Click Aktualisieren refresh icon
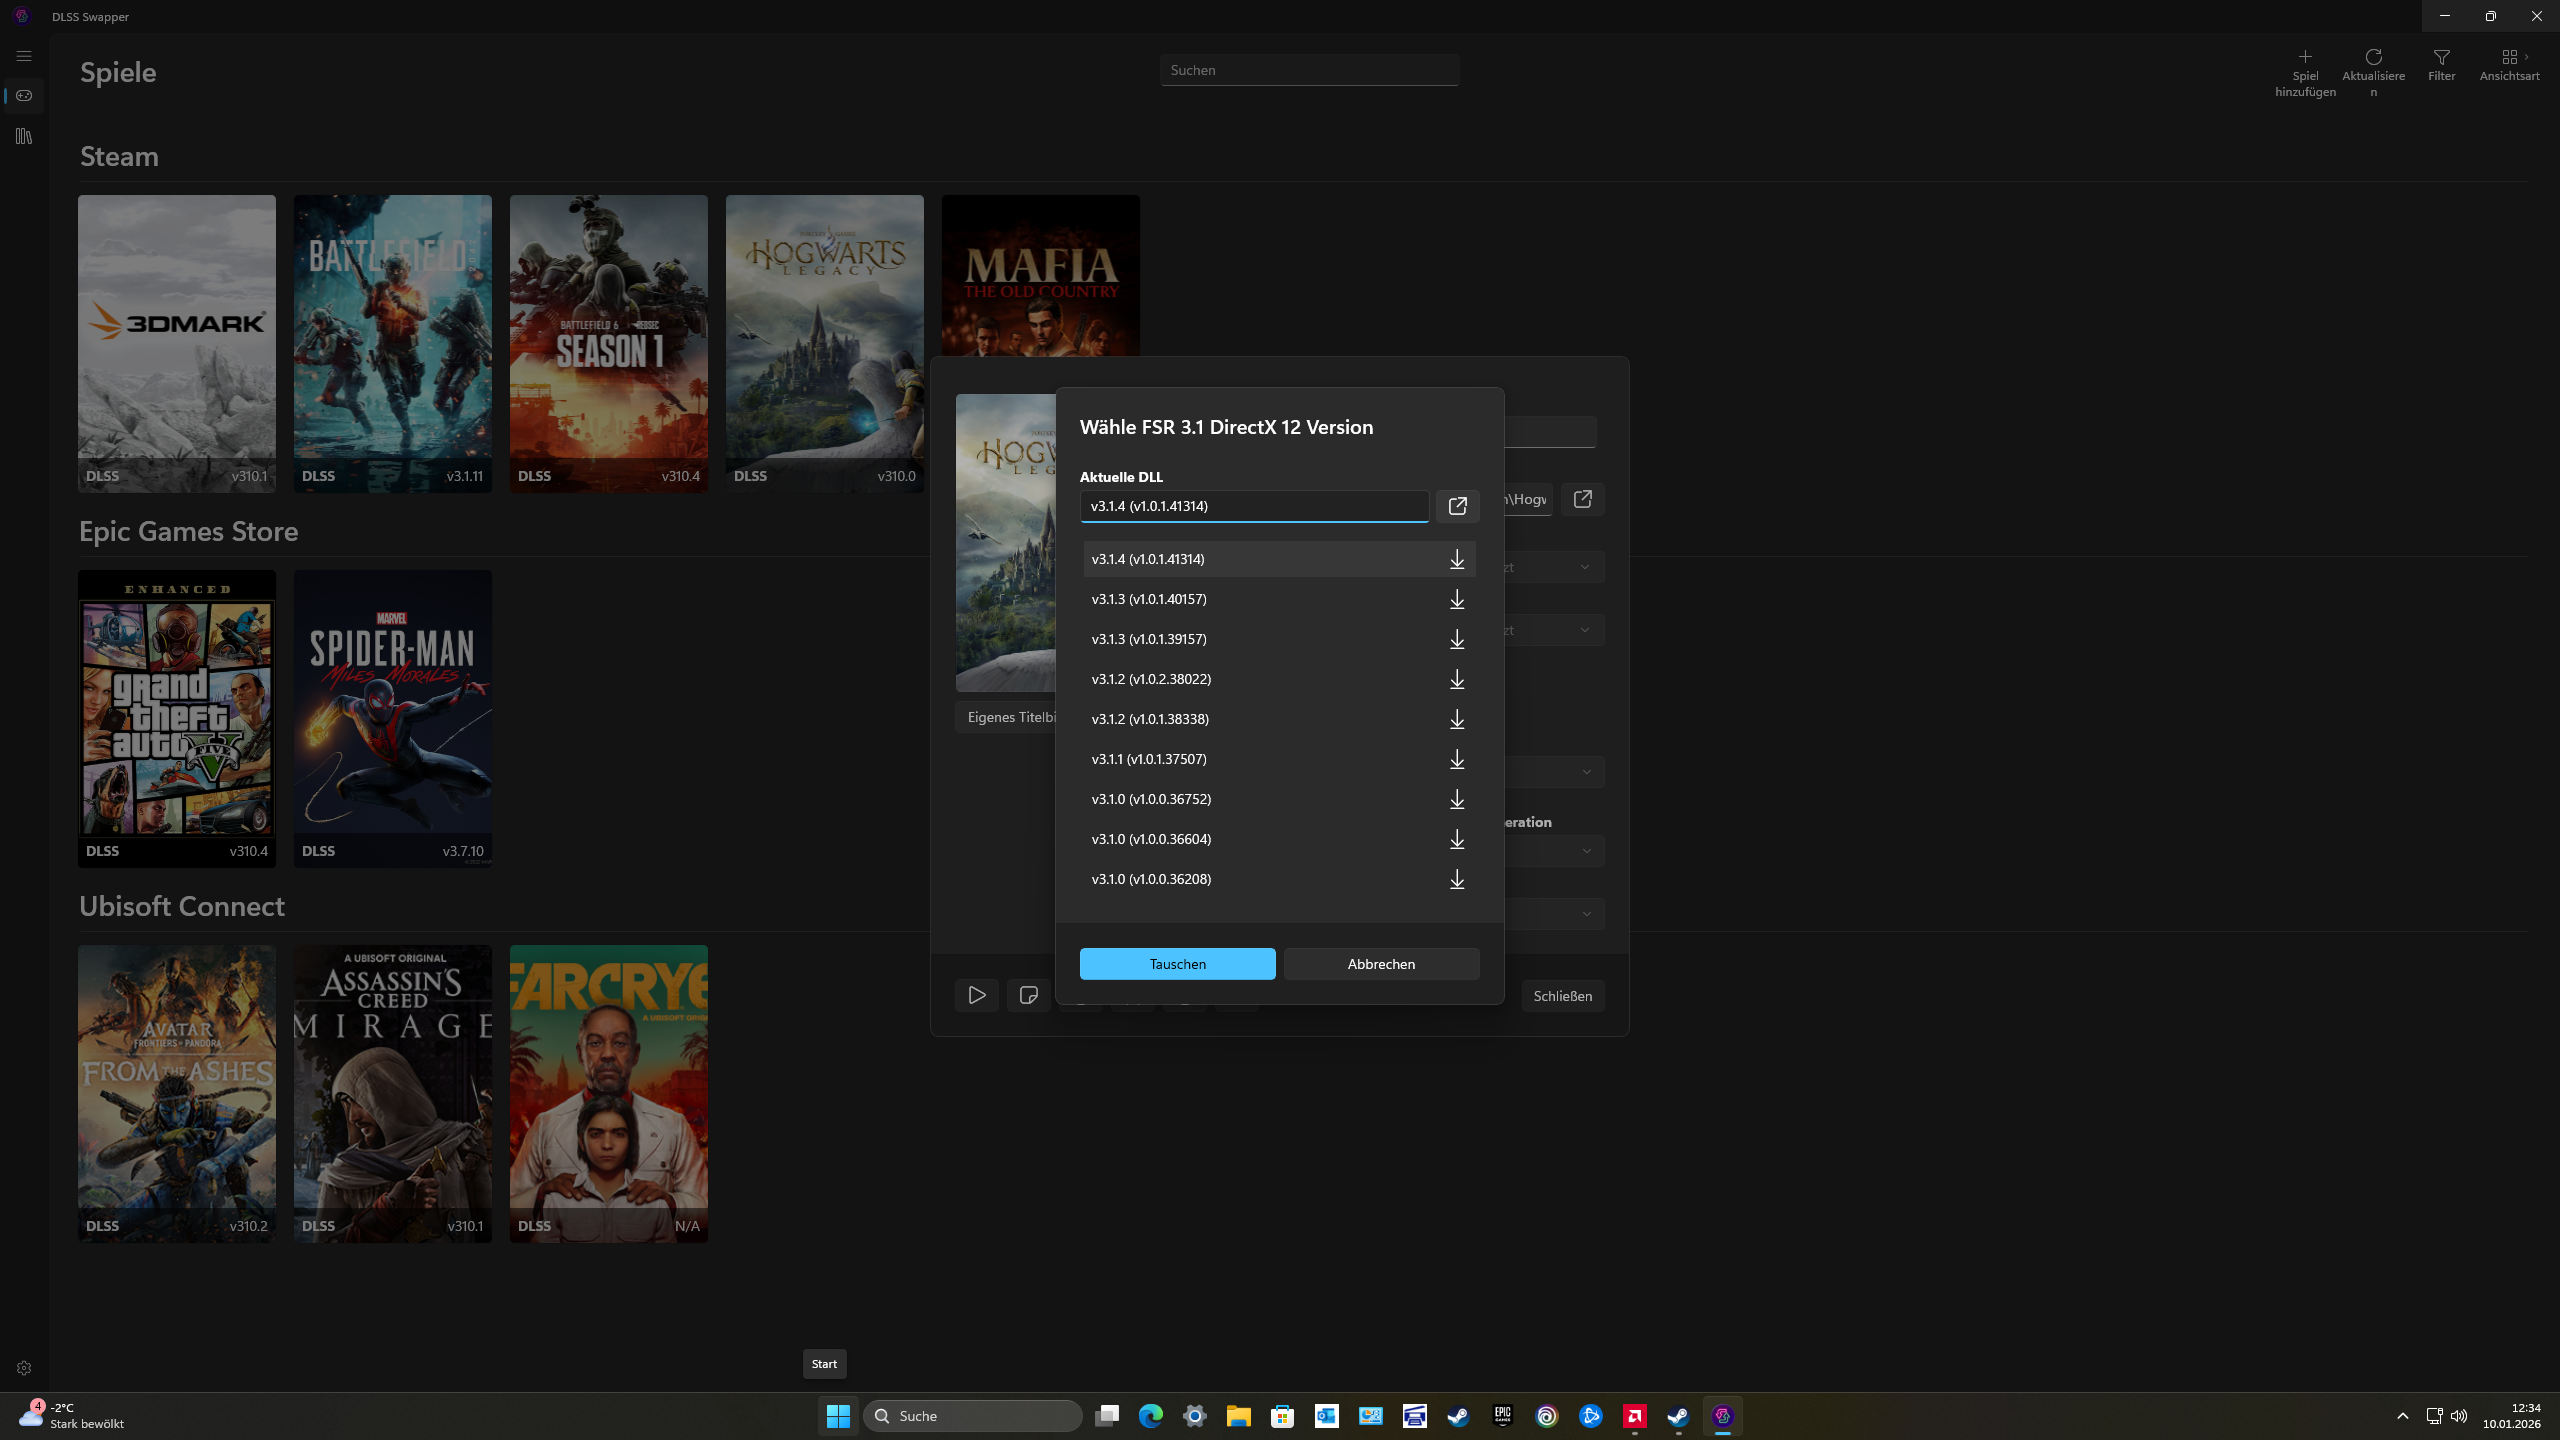The height and width of the screenshot is (1440, 2560). [2373, 57]
